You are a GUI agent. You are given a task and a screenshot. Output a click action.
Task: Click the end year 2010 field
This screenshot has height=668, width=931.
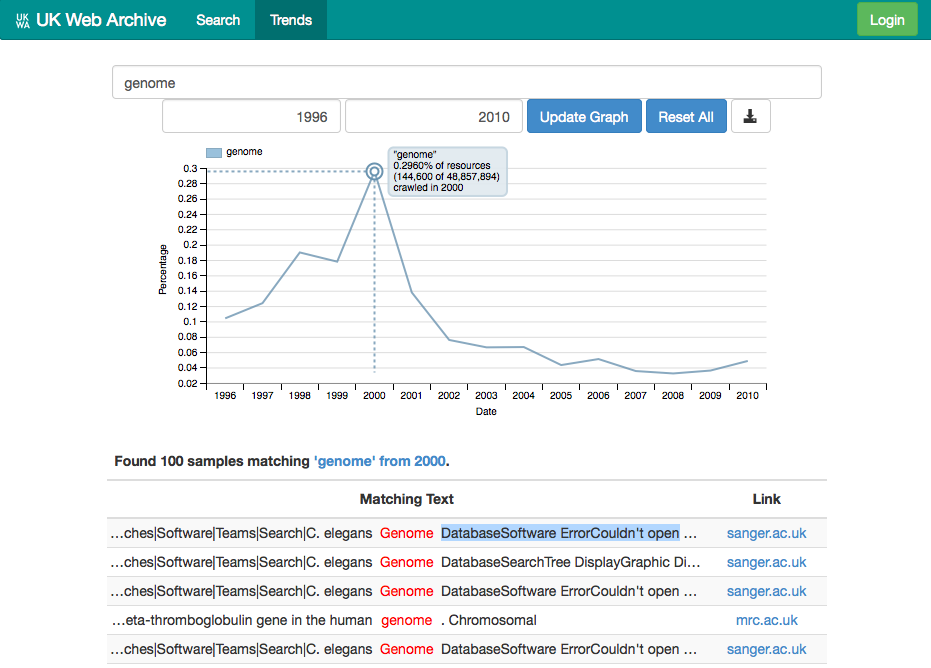coord(434,116)
